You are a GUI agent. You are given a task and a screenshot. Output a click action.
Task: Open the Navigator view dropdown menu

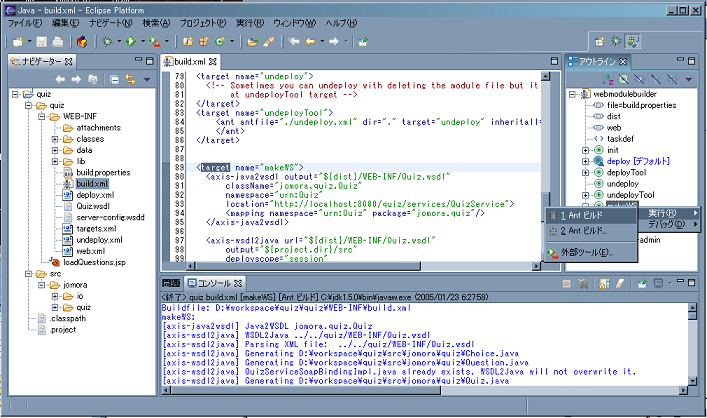pyautogui.click(x=147, y=78)
